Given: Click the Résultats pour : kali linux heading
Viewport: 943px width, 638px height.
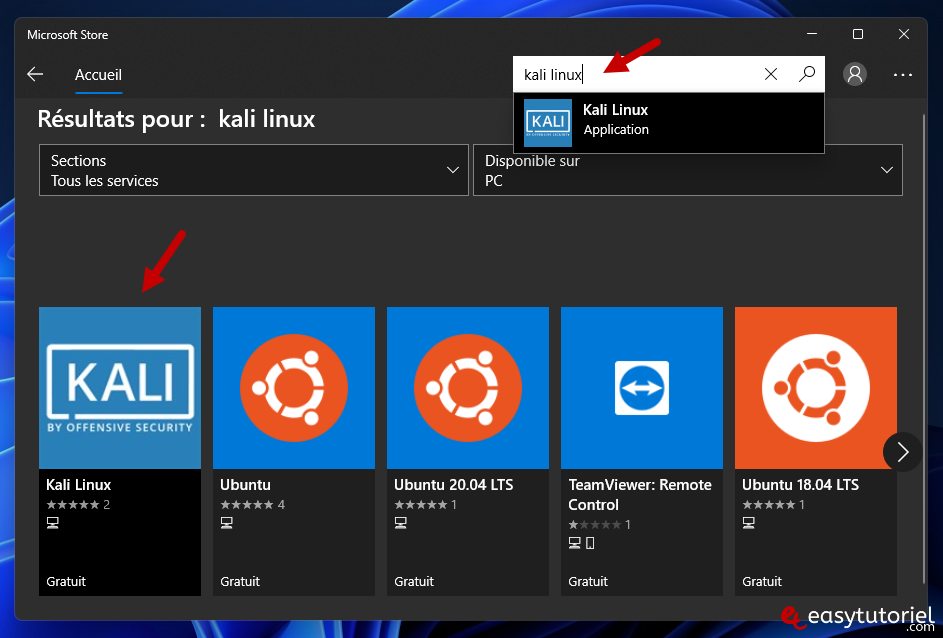Looking at the screenshot, I should (176, 119).
